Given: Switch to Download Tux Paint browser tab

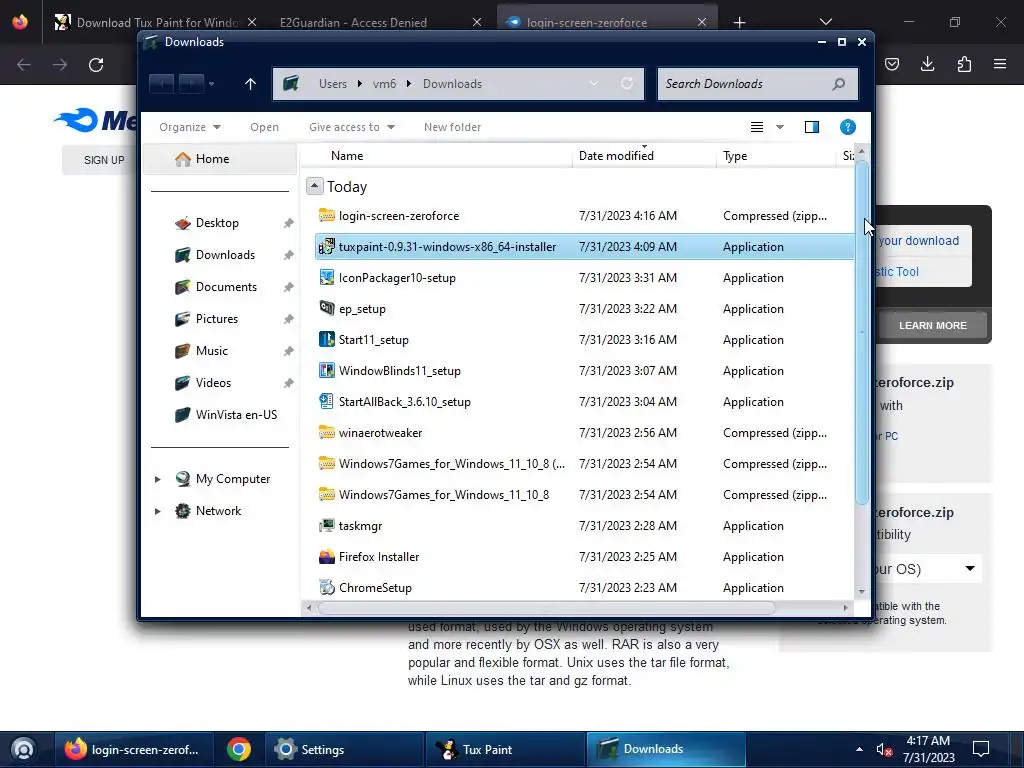Looking at the screenshot, I should (155, 22).
